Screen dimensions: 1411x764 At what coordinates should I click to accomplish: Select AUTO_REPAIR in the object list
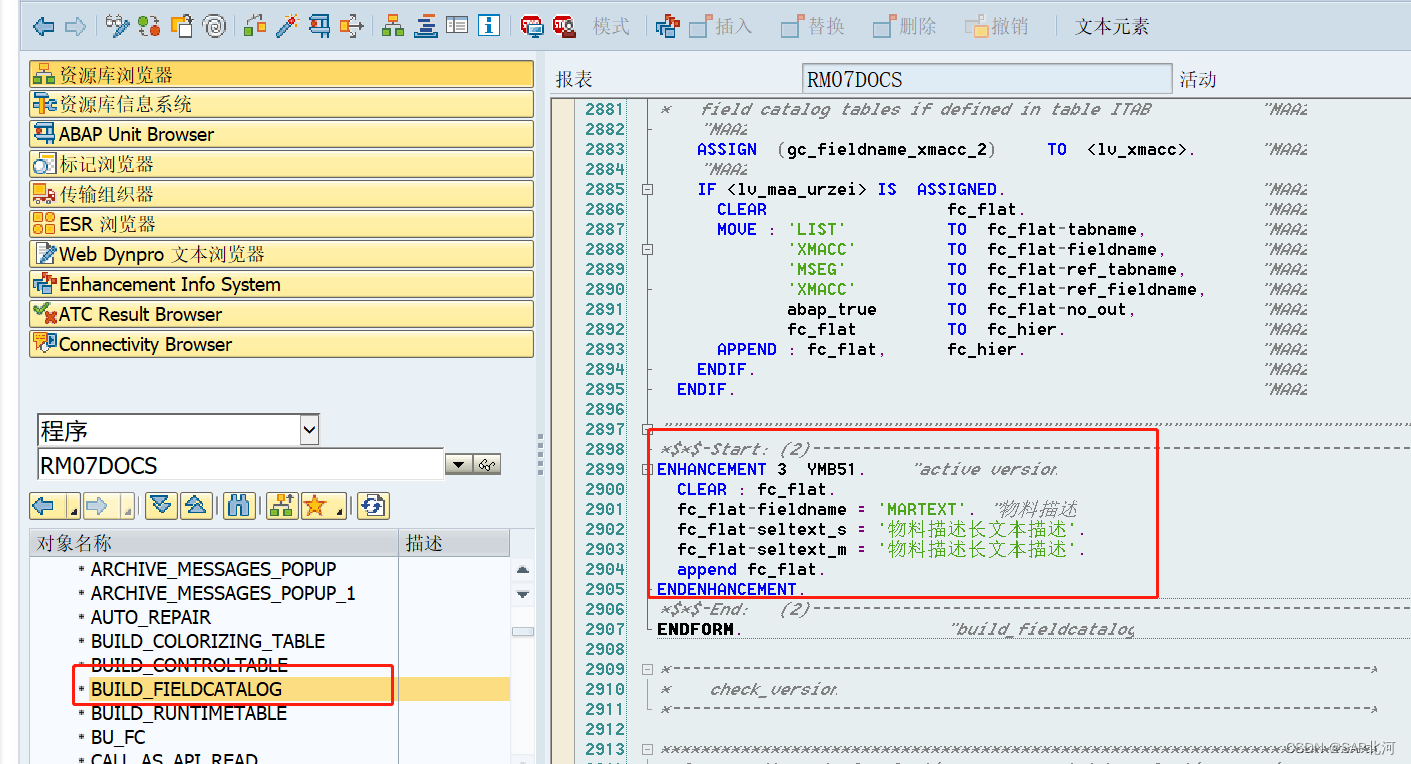pyautogui.click(x=151, y=617)
